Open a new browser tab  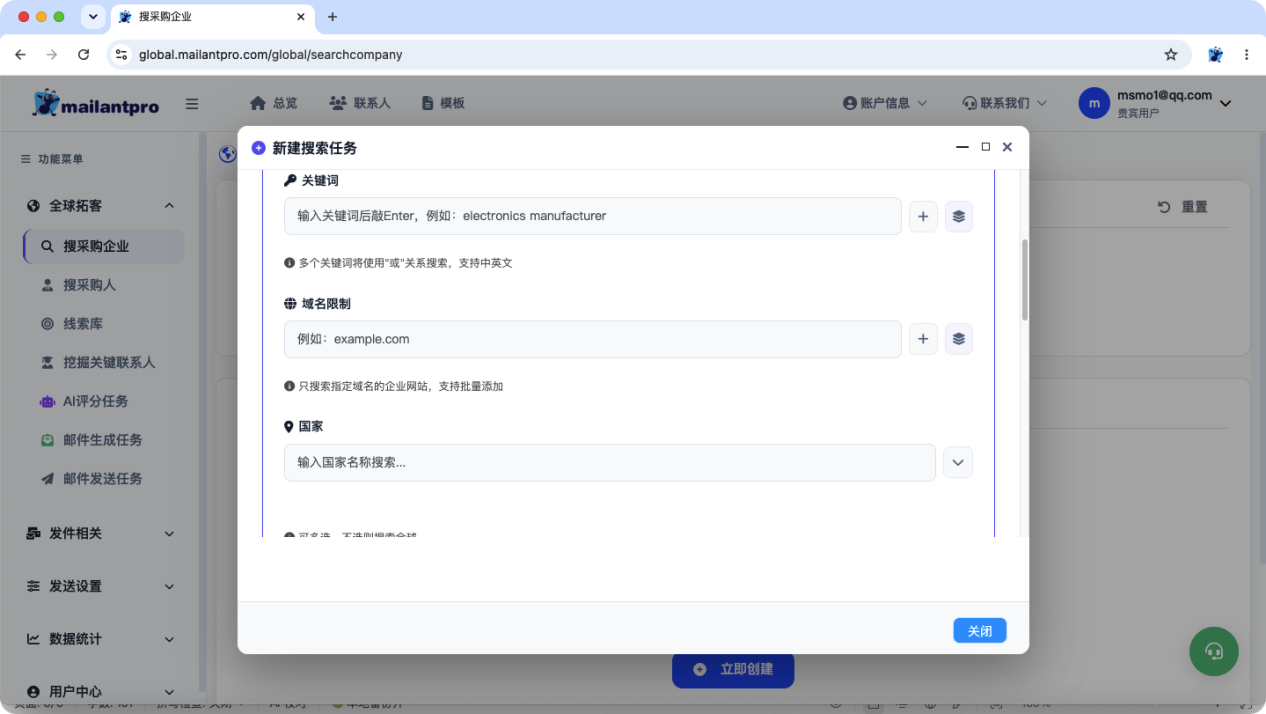(333, 17)
